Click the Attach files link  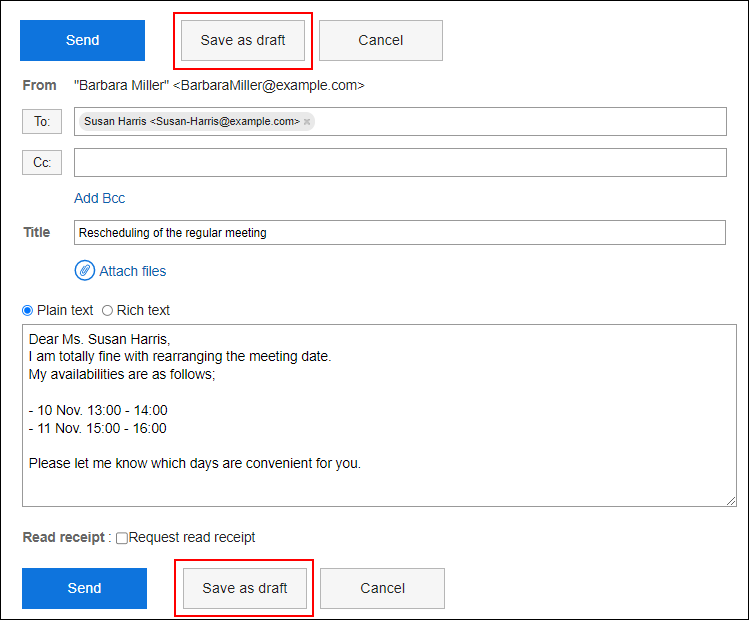[x=132, y=271]
